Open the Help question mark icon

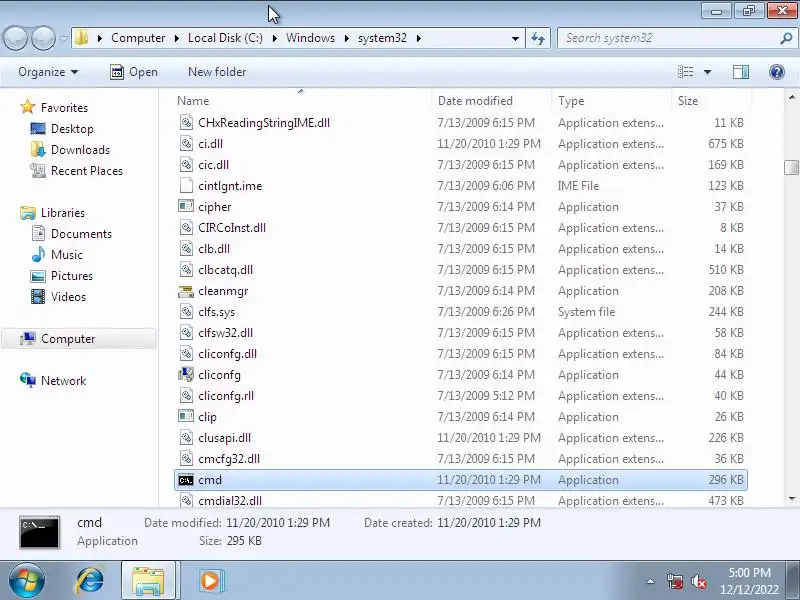[777, 72]
